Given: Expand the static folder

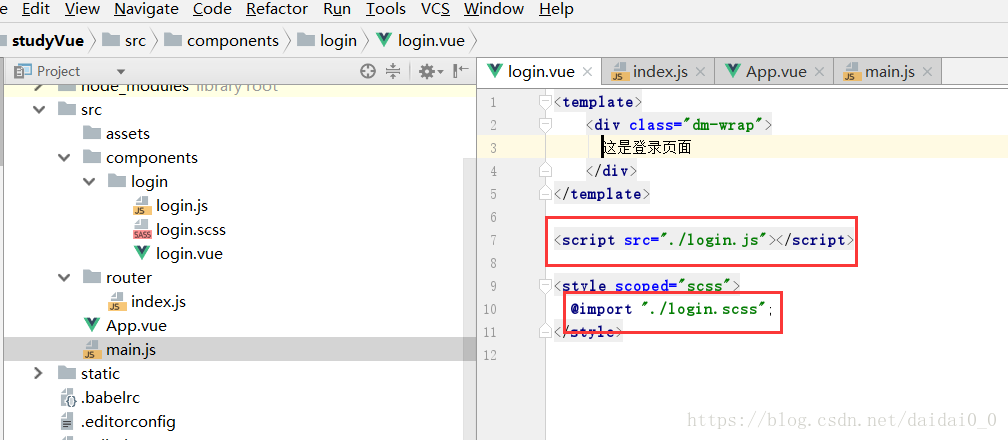Looking at the screenshot, I should click(x=39, y=374).
